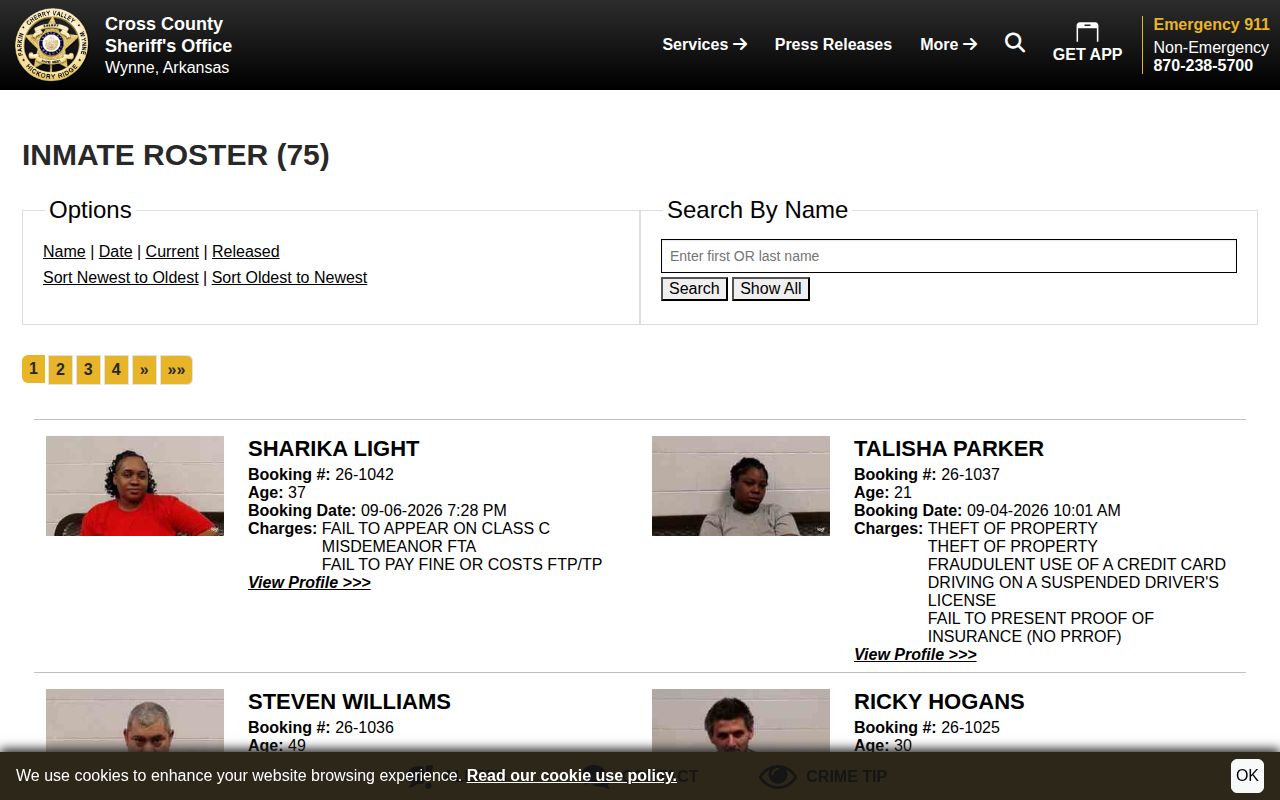This screenshot has height=800, width=1280.
Task: Go to roster page 4
Action: pos(116,370)
